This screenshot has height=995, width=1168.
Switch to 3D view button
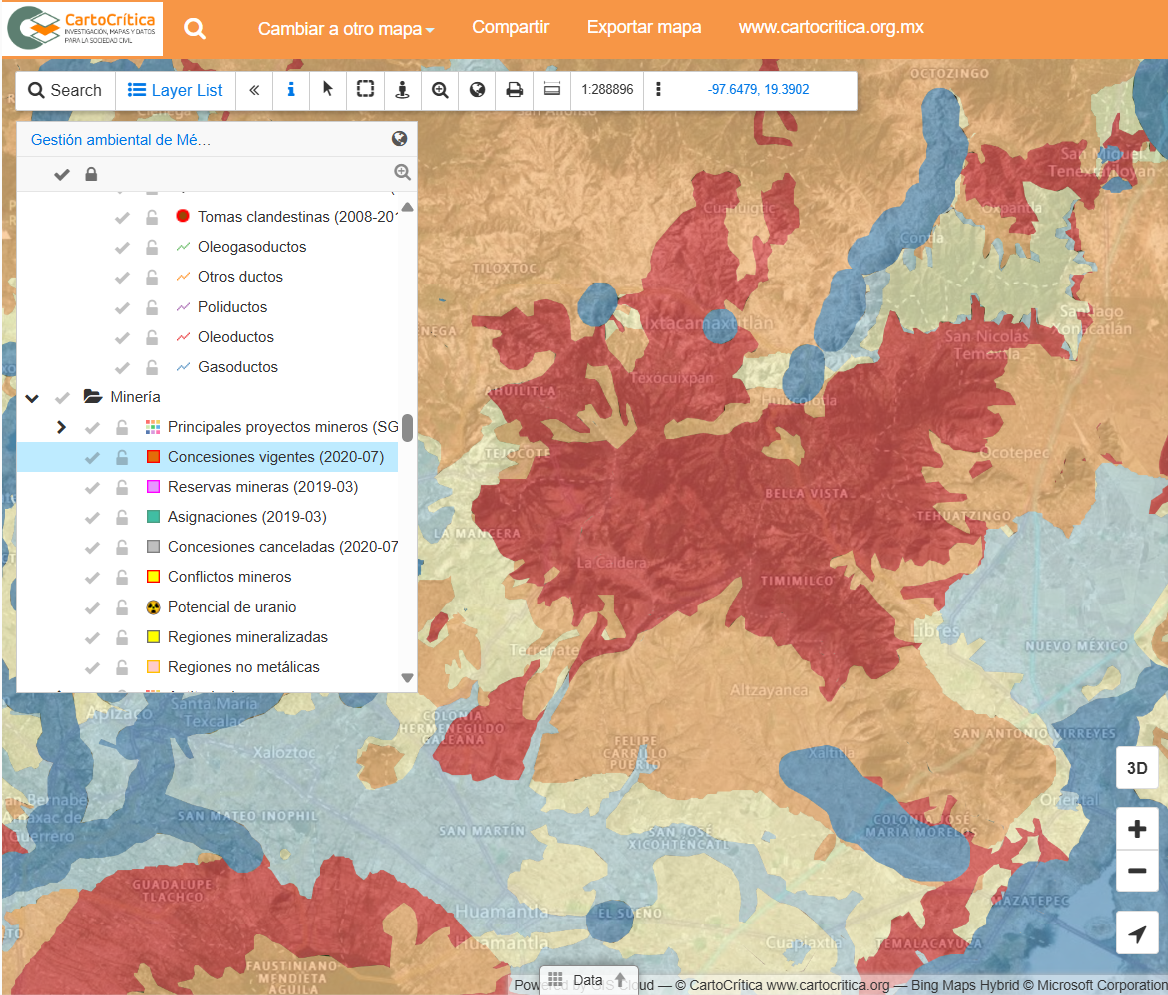1137,768
